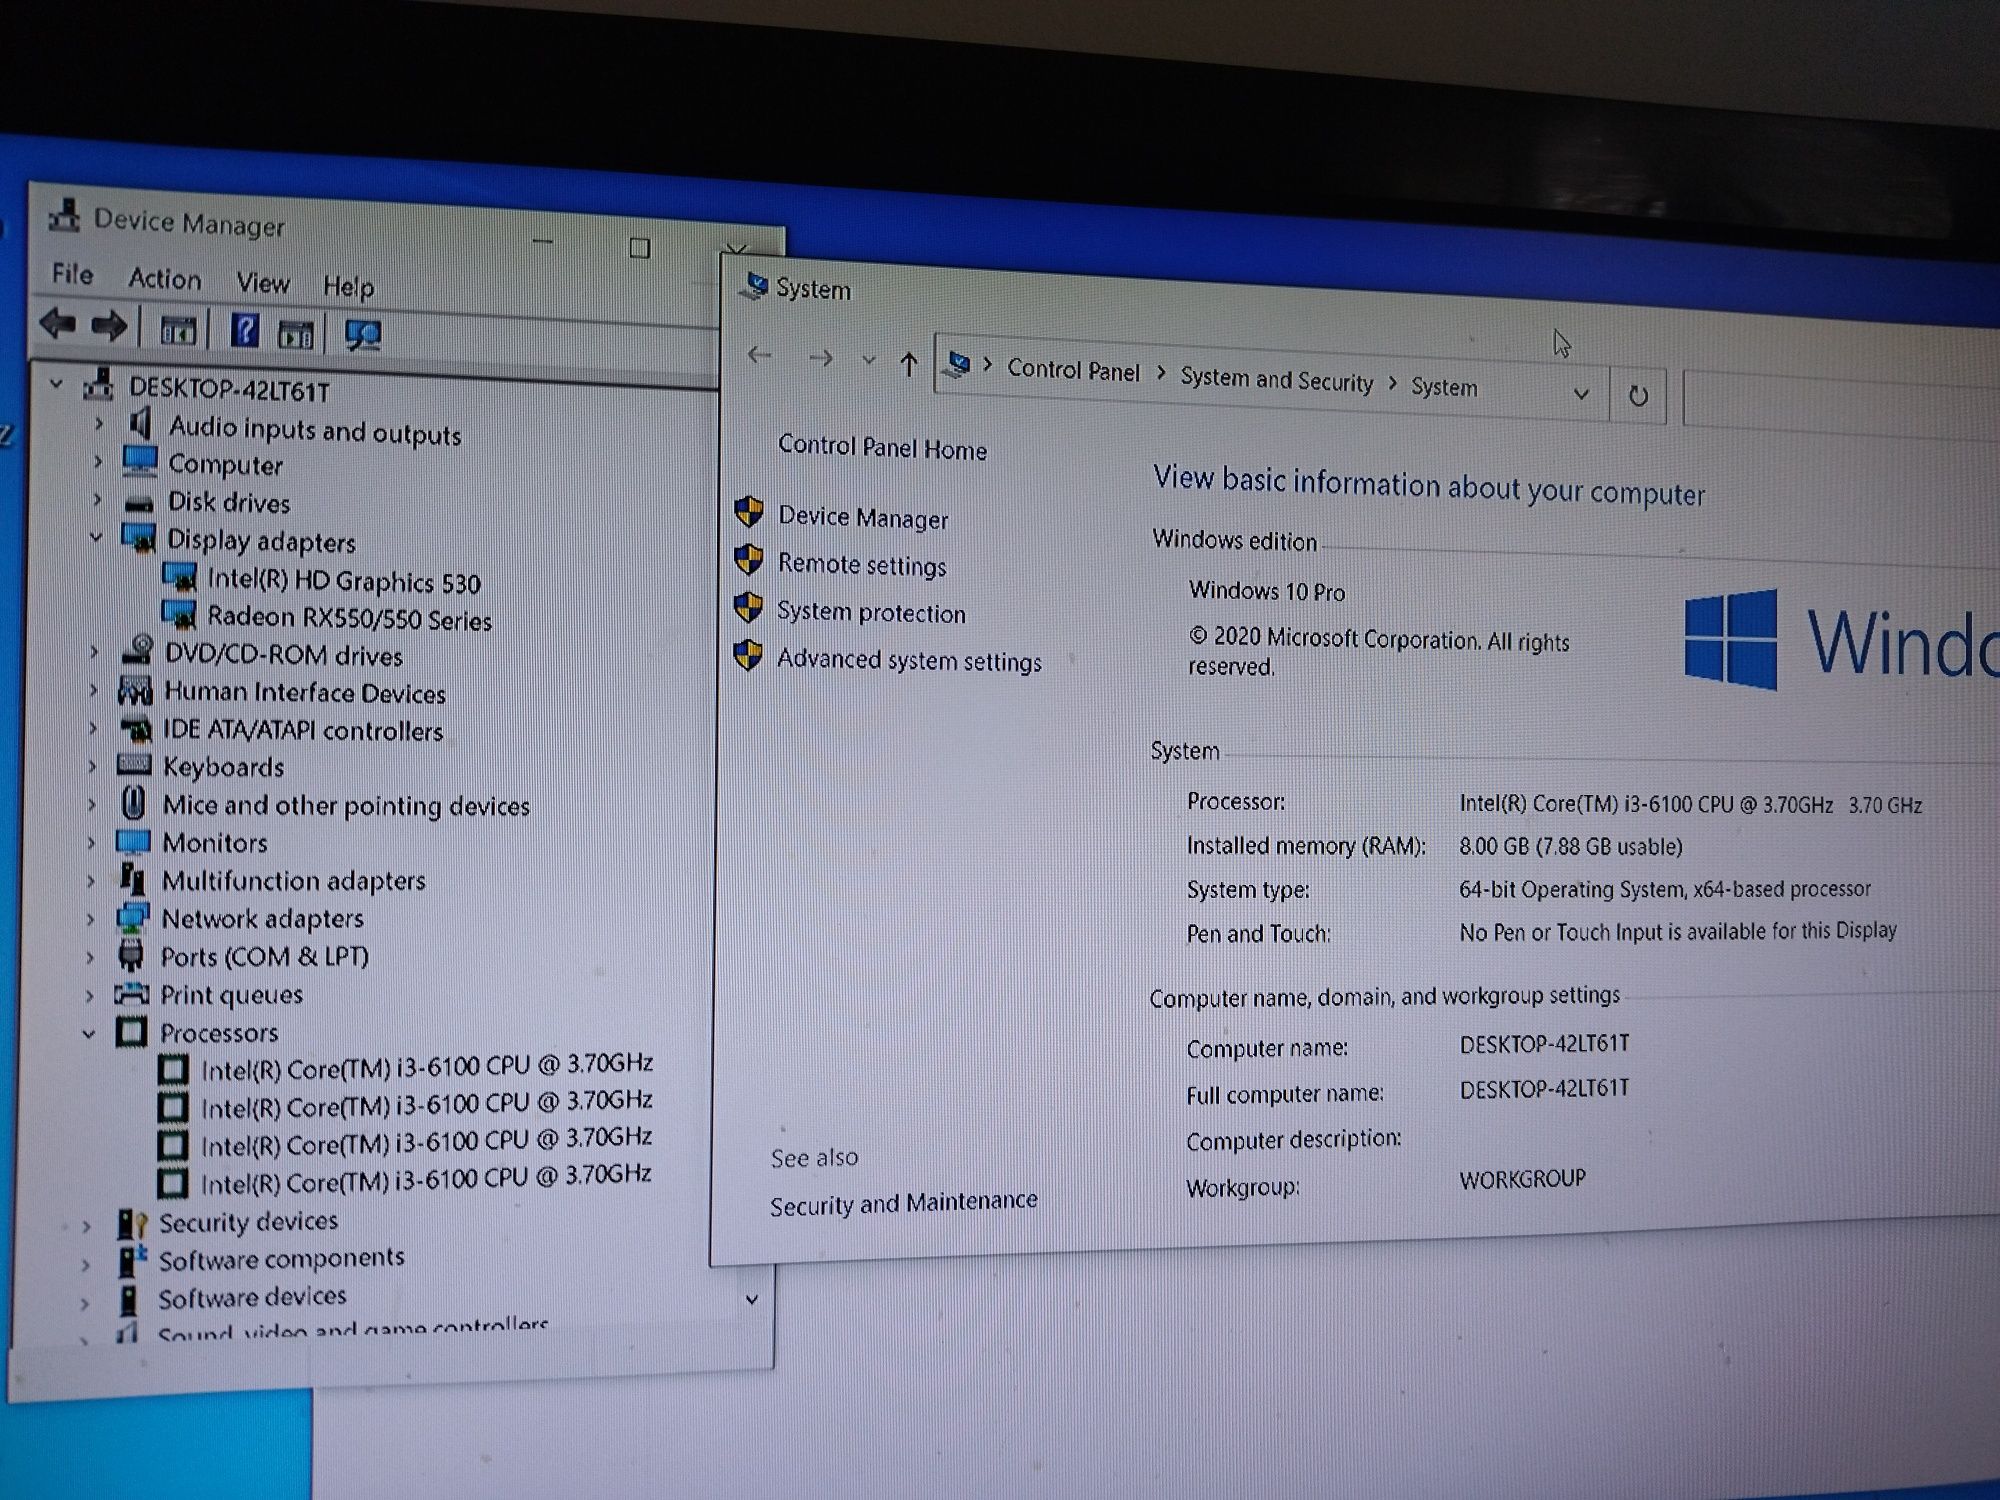Image resolution: width=2000 pixels, height=1500 pixels.
Task: Select the Human Interface Devices icon
Action: click(x=135, y=690)
